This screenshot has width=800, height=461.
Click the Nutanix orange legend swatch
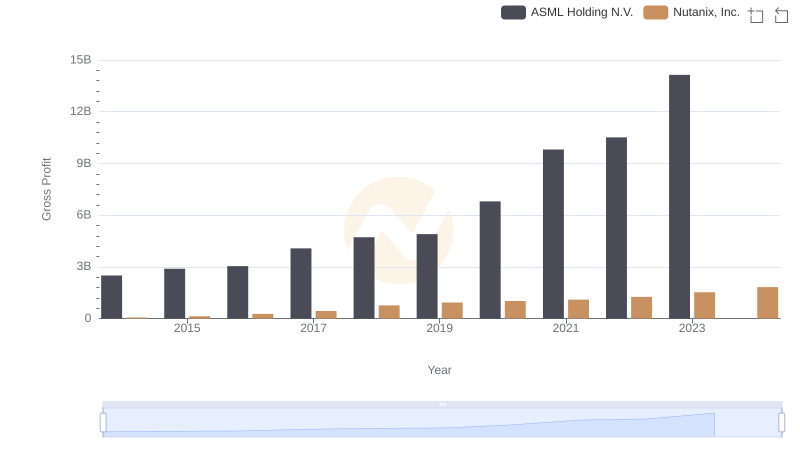[656, 12]
